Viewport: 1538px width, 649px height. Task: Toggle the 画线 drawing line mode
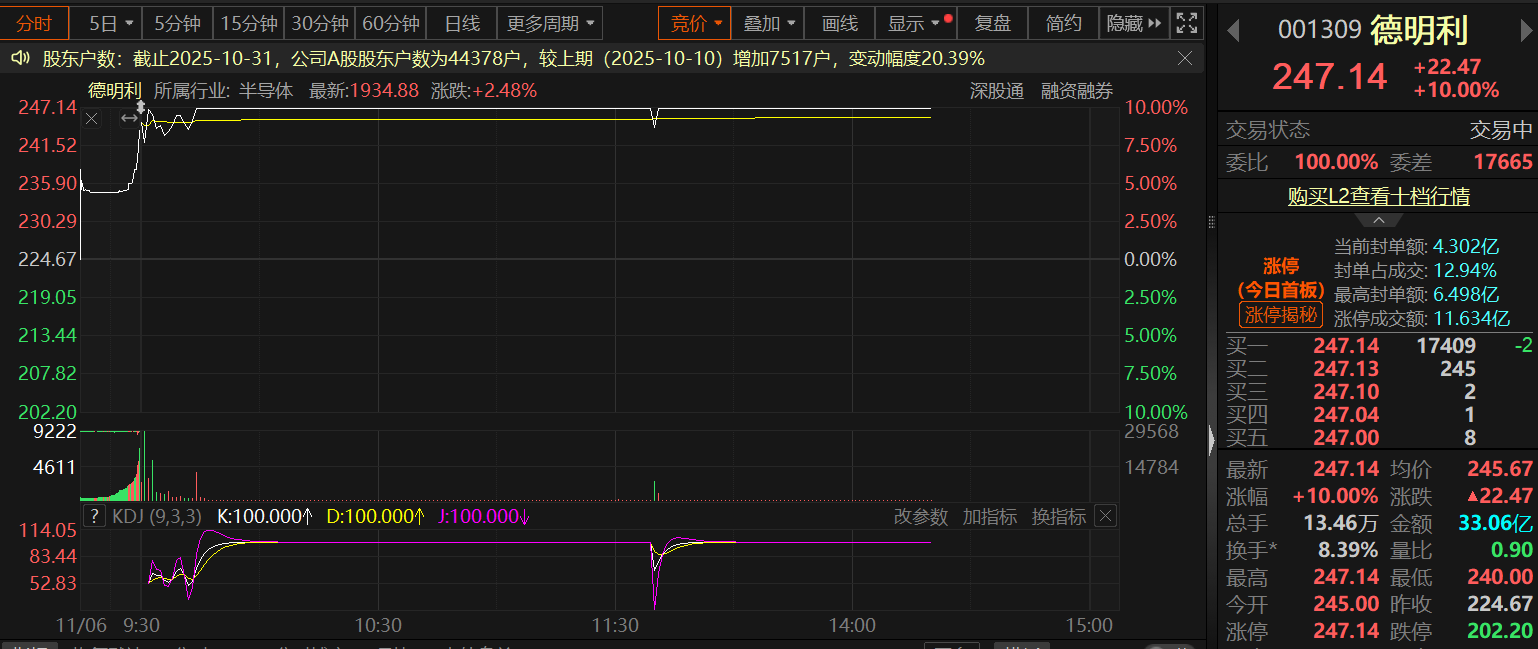[x=839, y=23]
